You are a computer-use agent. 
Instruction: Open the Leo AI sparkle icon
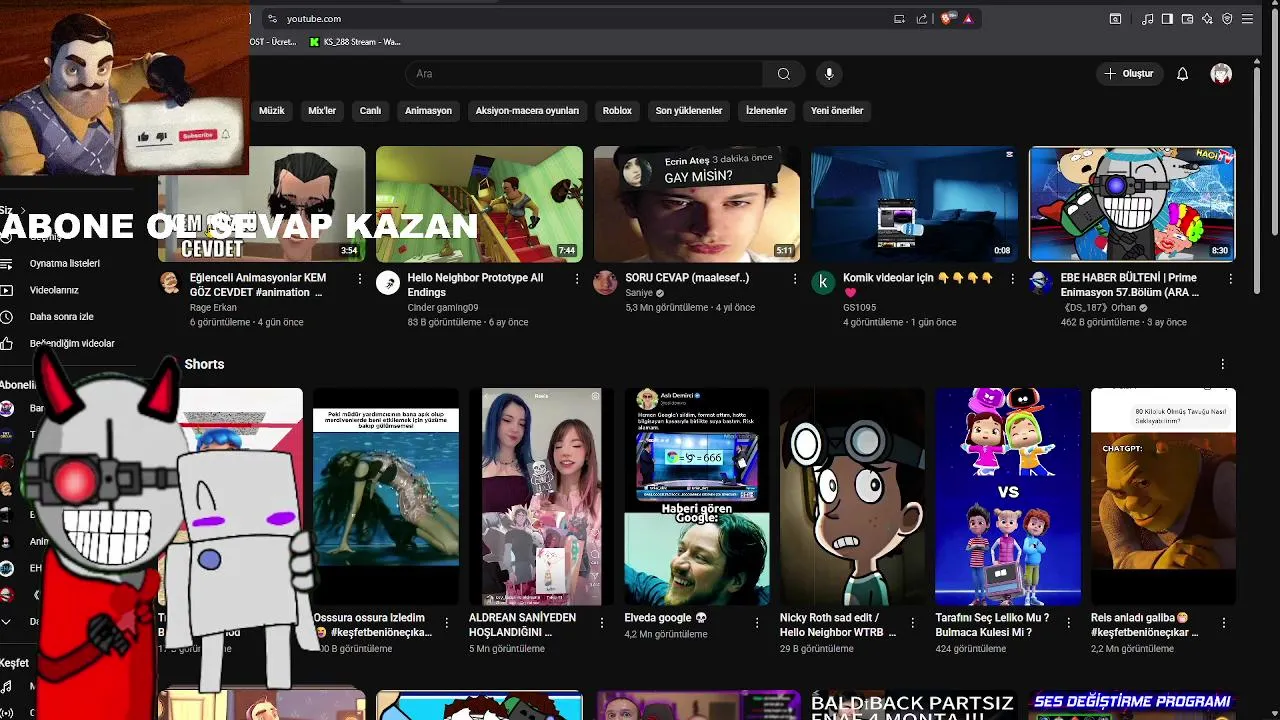(x=1207, y=19)
